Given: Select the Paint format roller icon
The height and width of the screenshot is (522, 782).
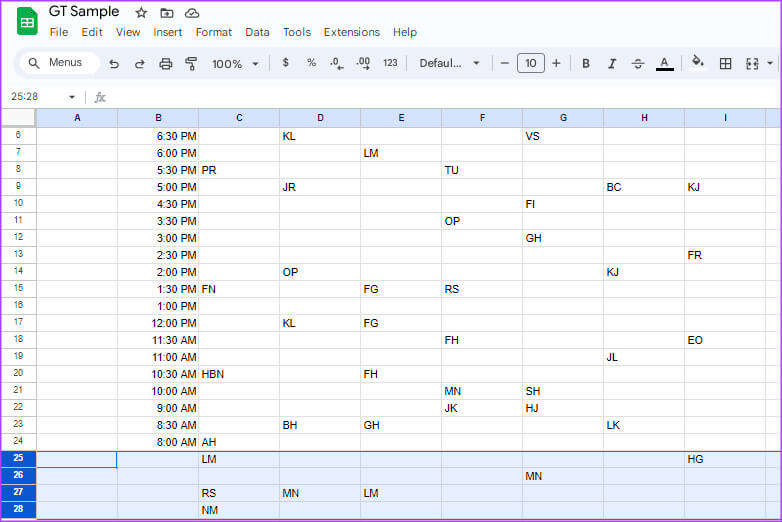Looking at the screenshot, I should (x=191, y=63).
